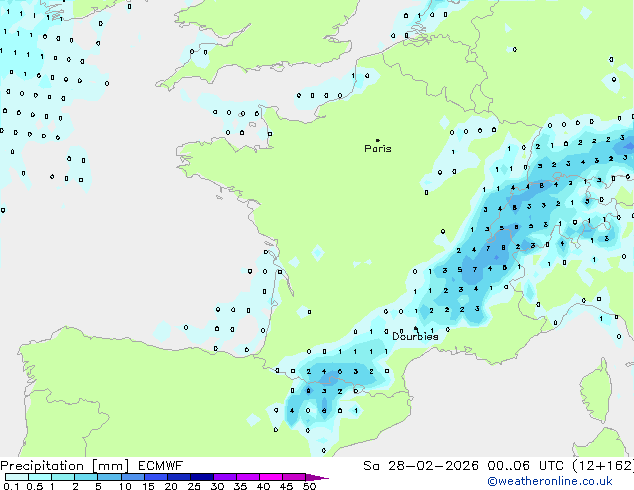Open the weatheronline.co.uk copyright link

550,481
